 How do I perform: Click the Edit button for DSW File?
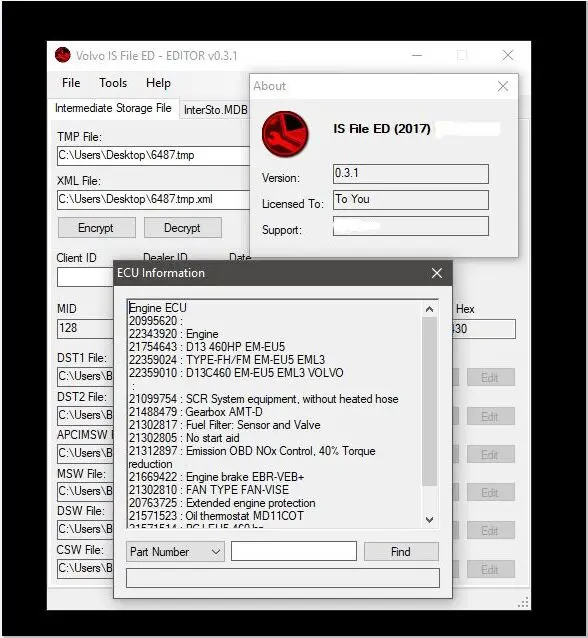491,530
